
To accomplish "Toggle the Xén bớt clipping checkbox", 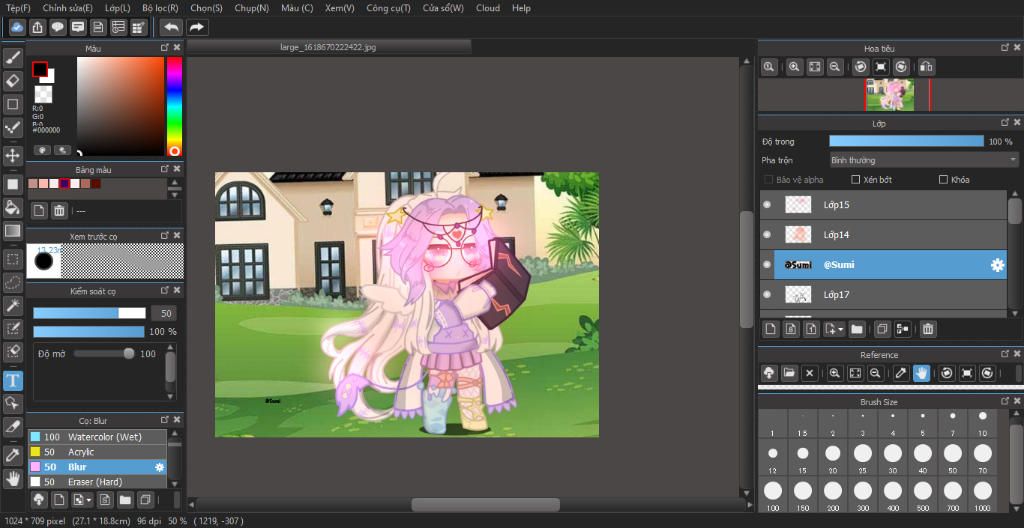I will click(856, 179).
